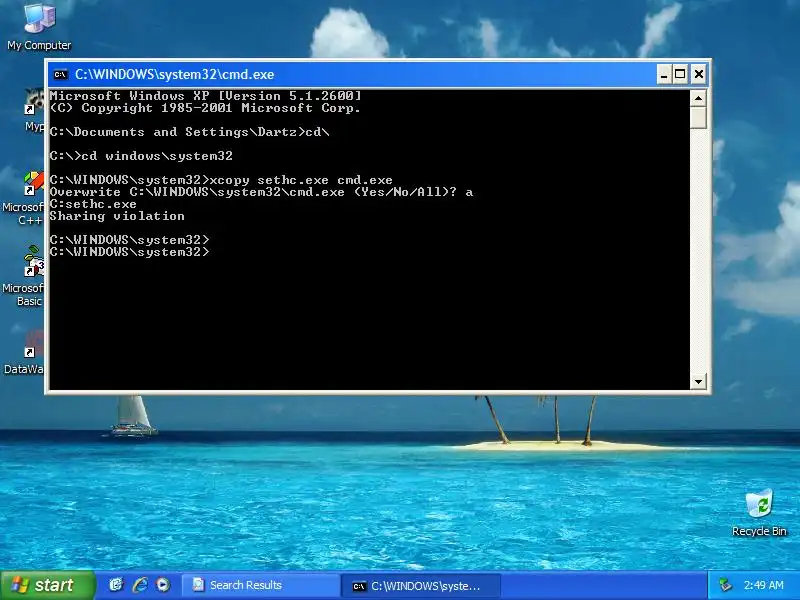Click the Copyright 1985-2001 Microsoft Corp. line
The width and height of the screenshot is (800, 600).
[205, 108]
